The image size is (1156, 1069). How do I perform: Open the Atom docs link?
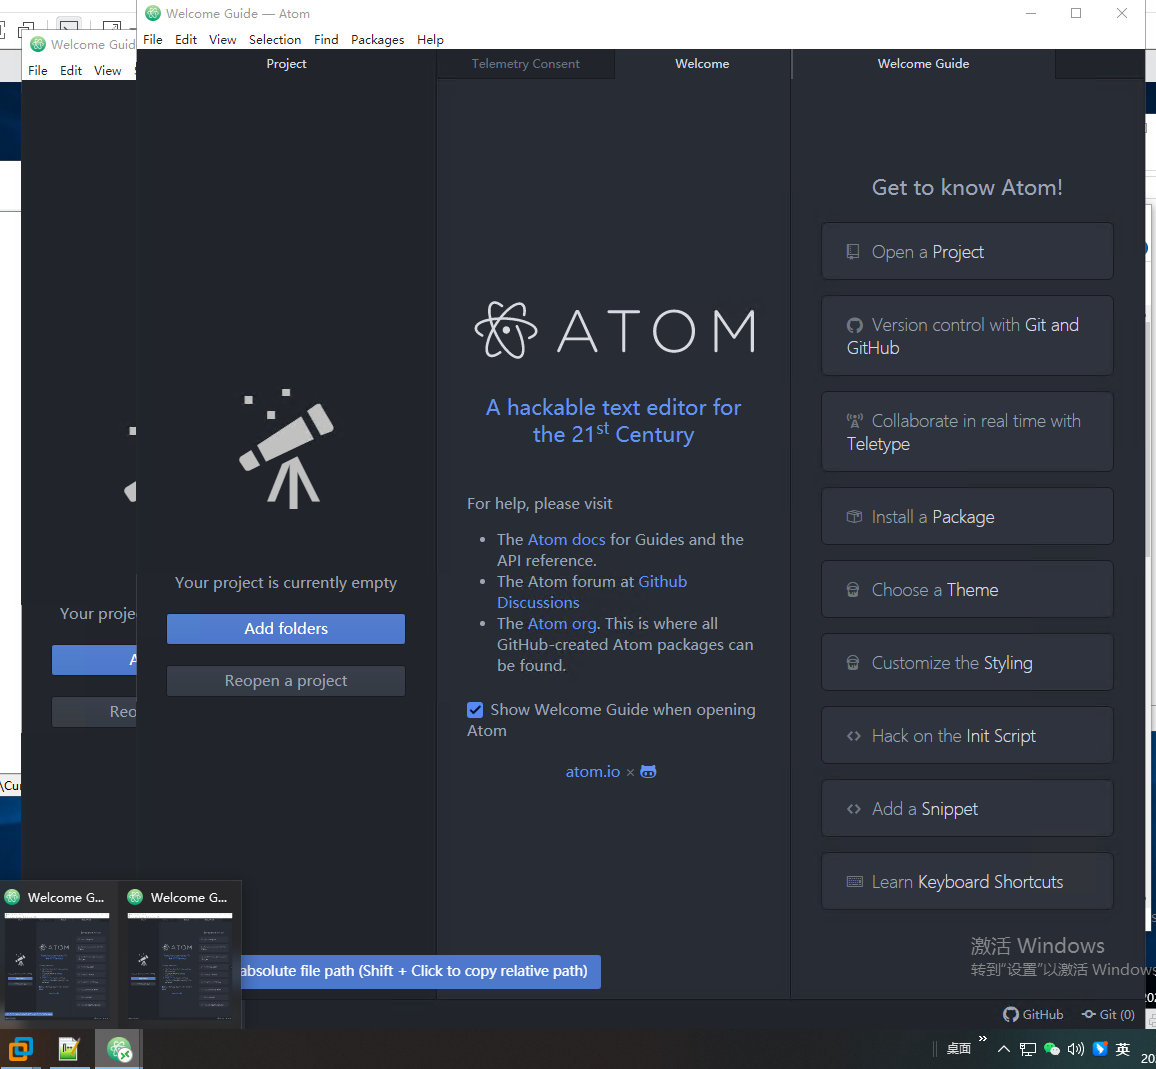click(566, 540)
